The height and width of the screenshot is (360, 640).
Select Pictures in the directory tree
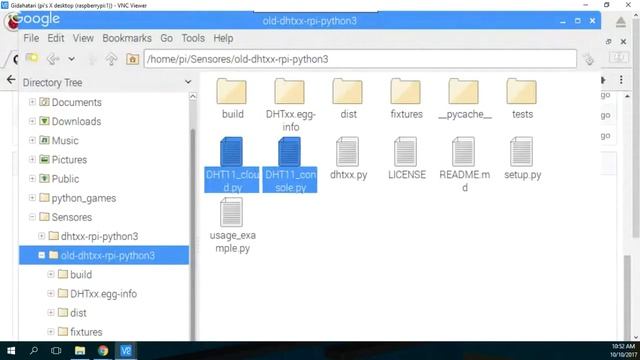[x=69, y=160]
